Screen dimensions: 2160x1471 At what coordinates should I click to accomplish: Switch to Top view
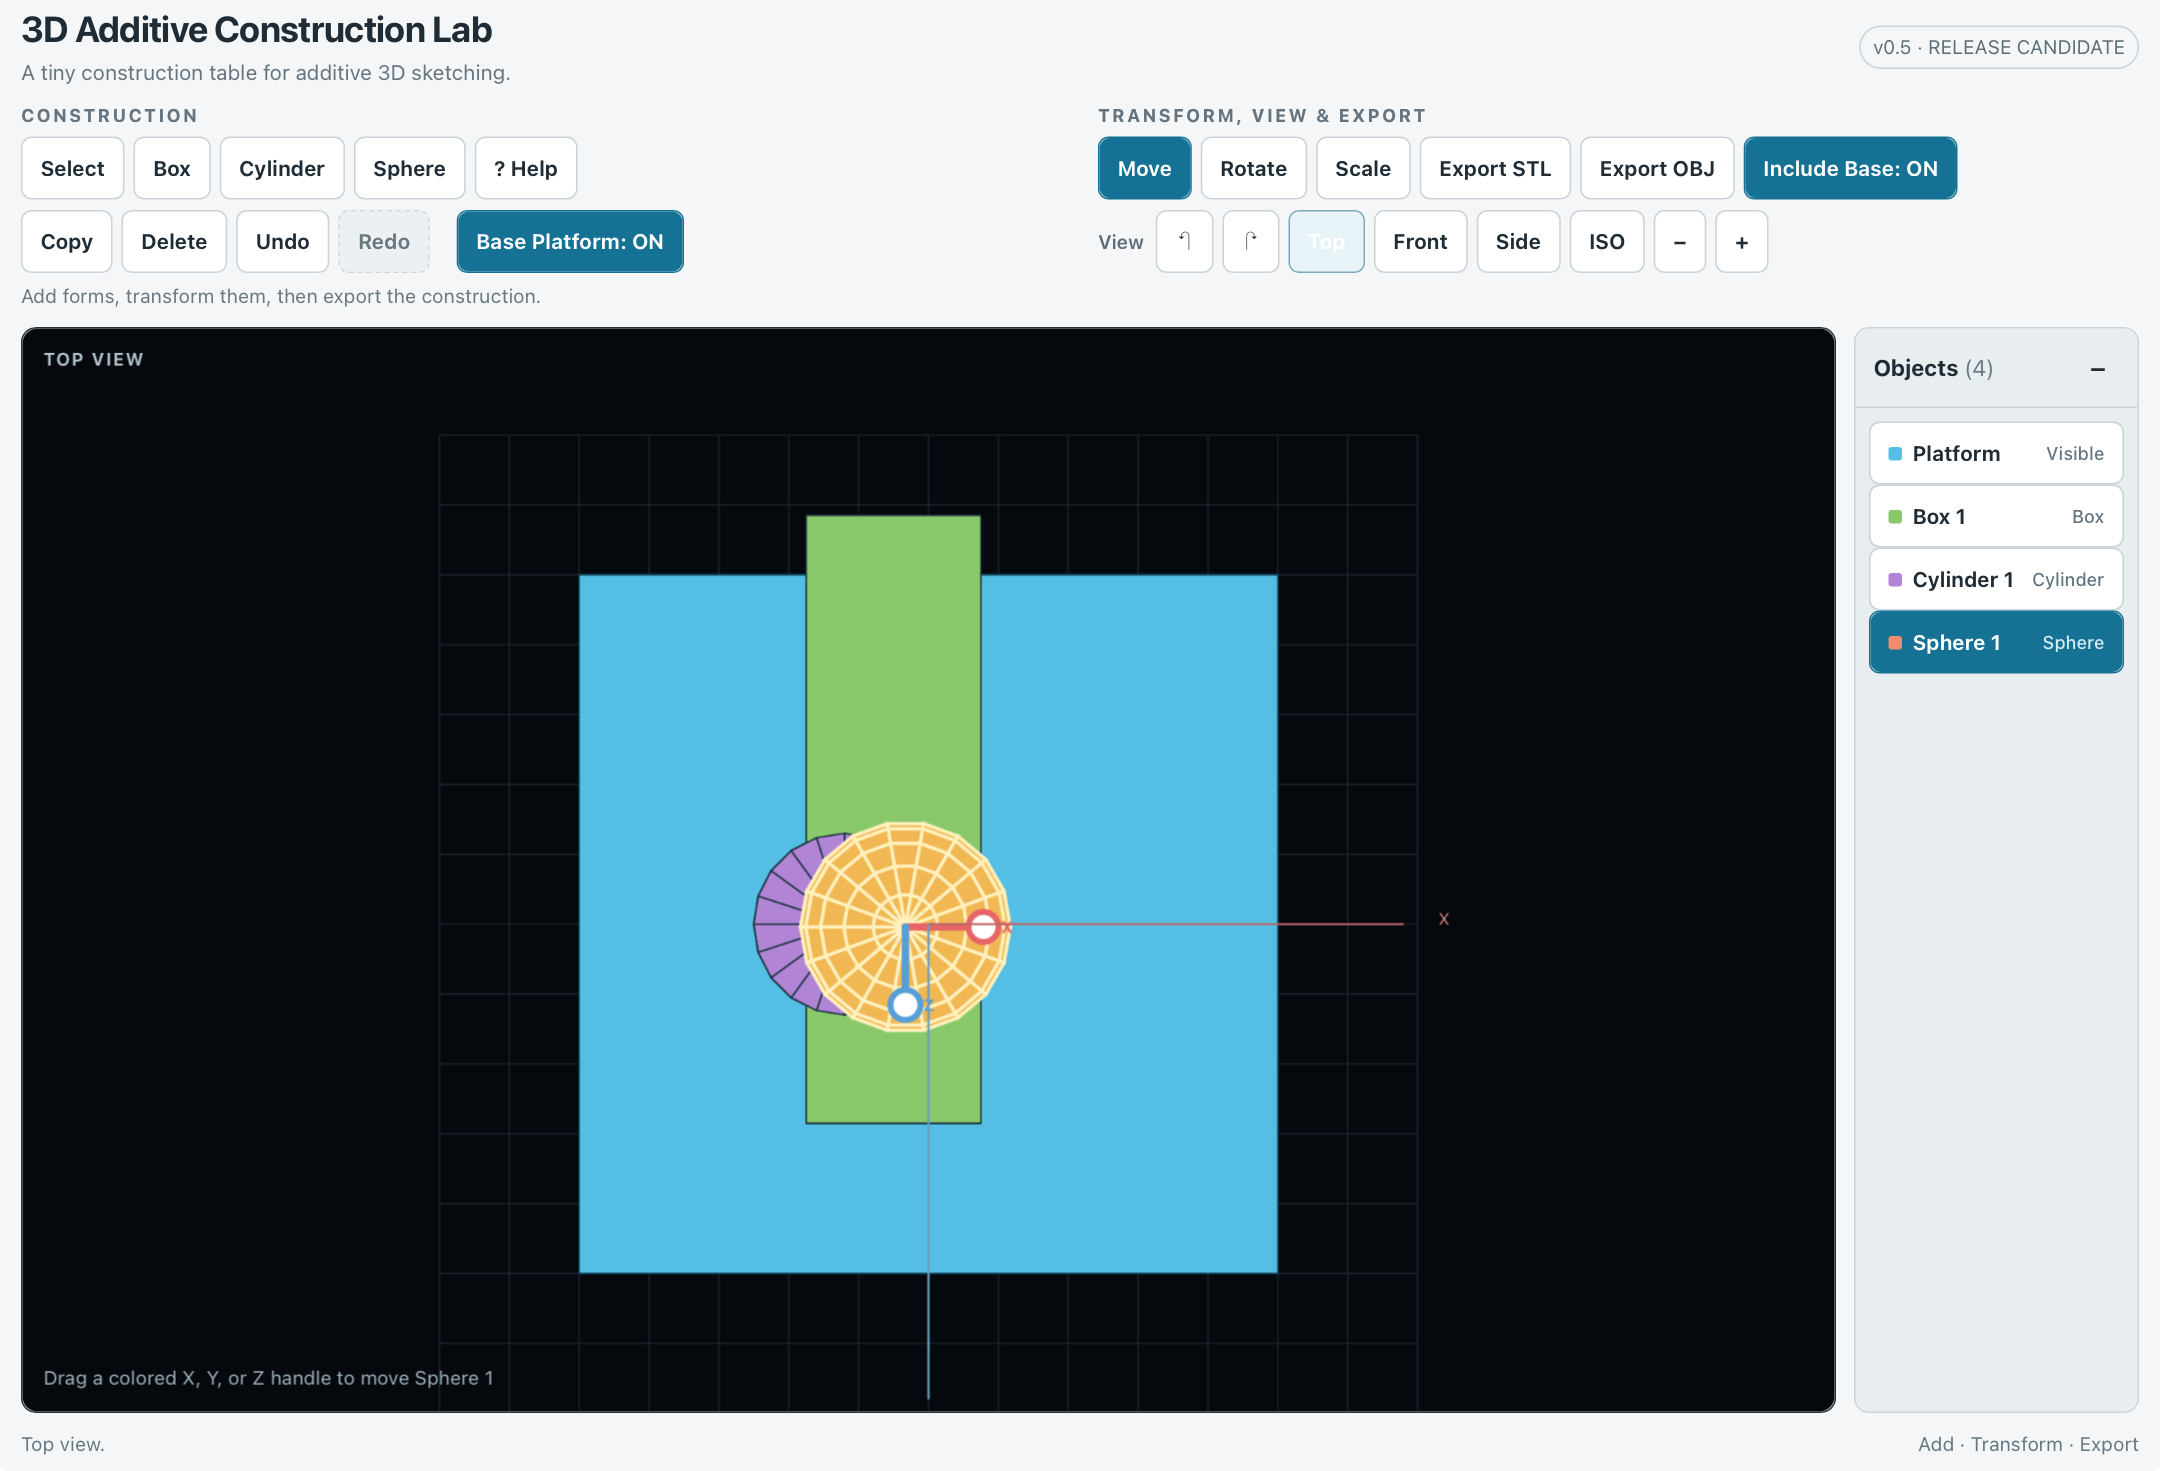[1326, 241]
